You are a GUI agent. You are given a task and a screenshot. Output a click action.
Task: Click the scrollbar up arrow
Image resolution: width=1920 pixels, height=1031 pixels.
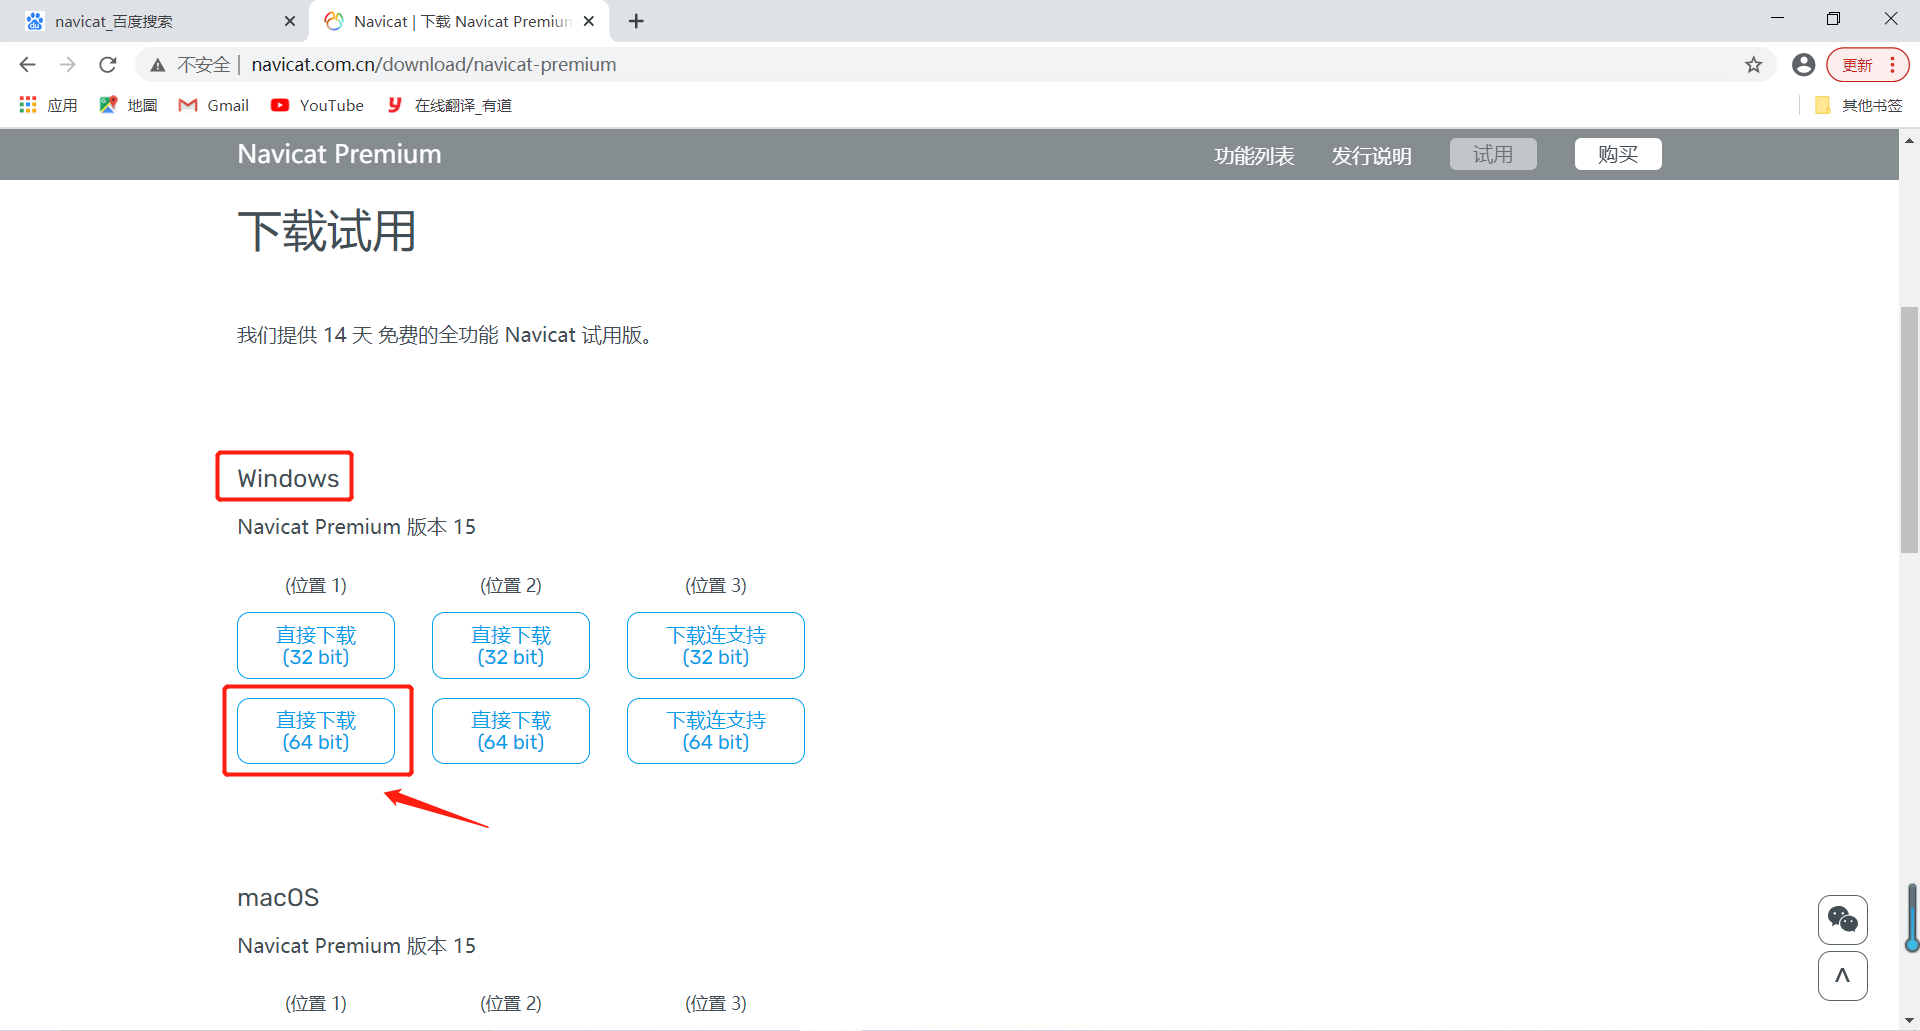(1909, 140)
